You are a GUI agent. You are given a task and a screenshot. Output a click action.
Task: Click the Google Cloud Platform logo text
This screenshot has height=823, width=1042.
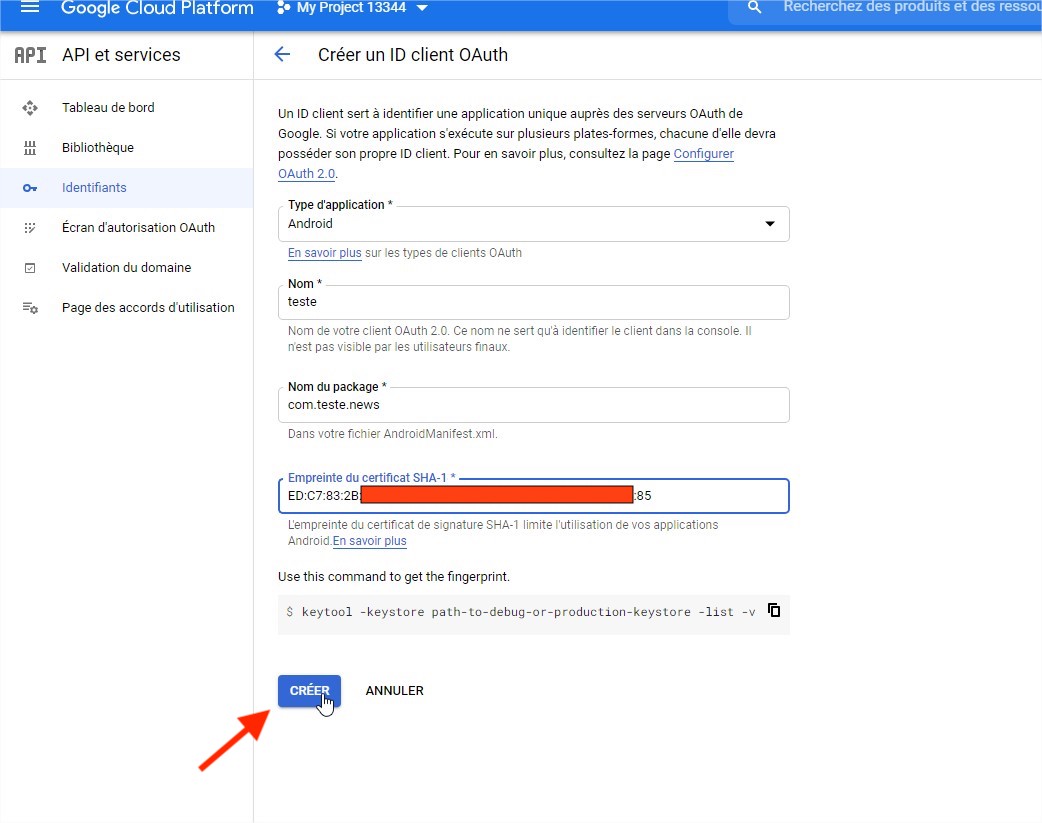157,8
